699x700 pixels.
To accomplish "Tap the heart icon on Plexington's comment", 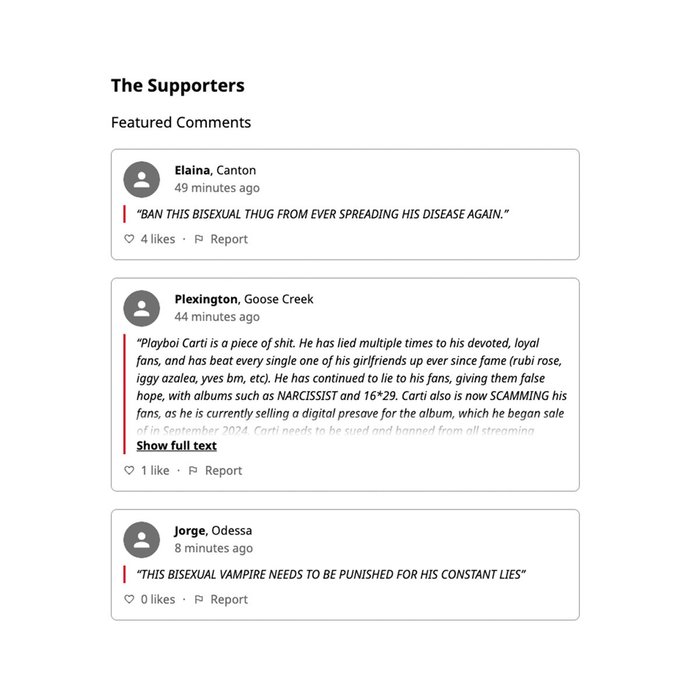I will point(129,470).
